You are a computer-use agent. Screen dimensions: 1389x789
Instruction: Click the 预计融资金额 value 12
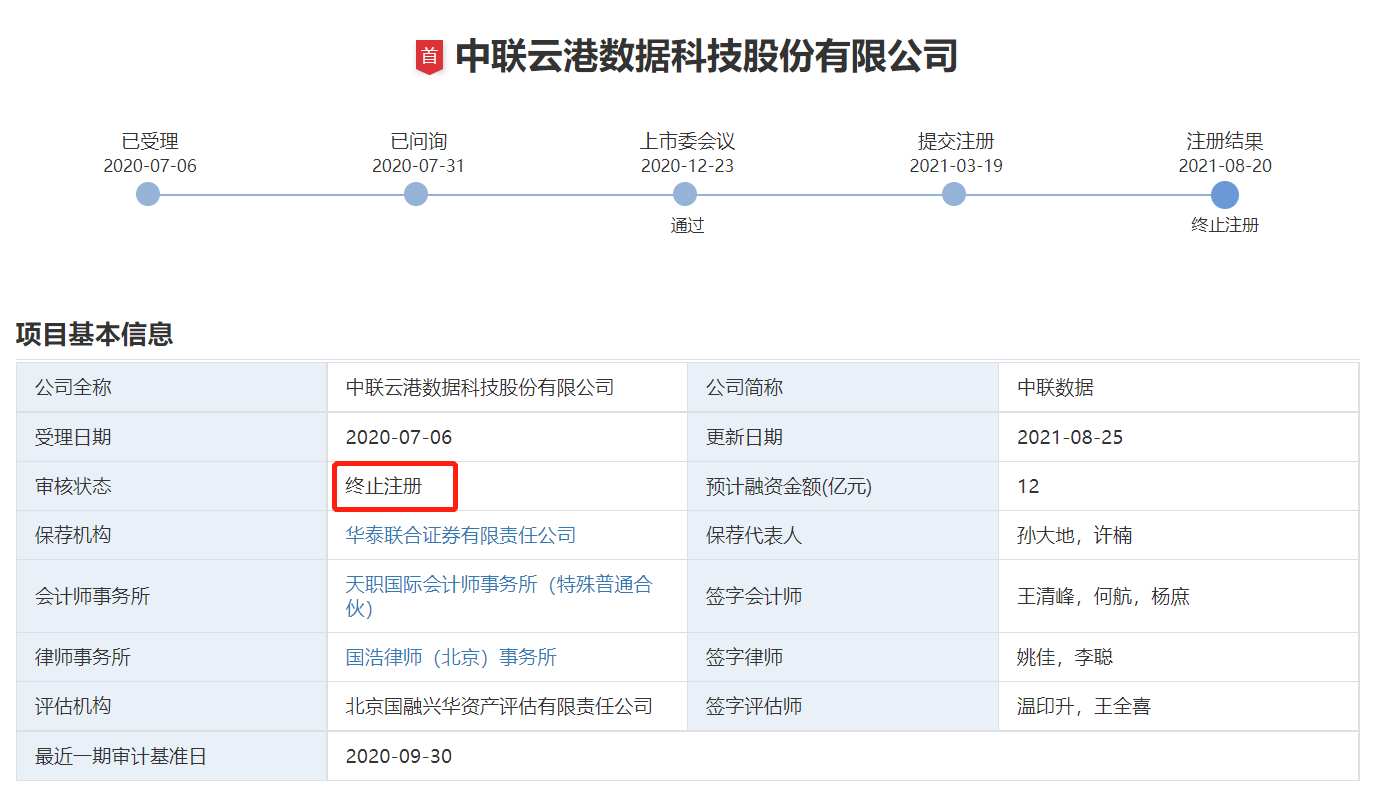click(1028, 487)
